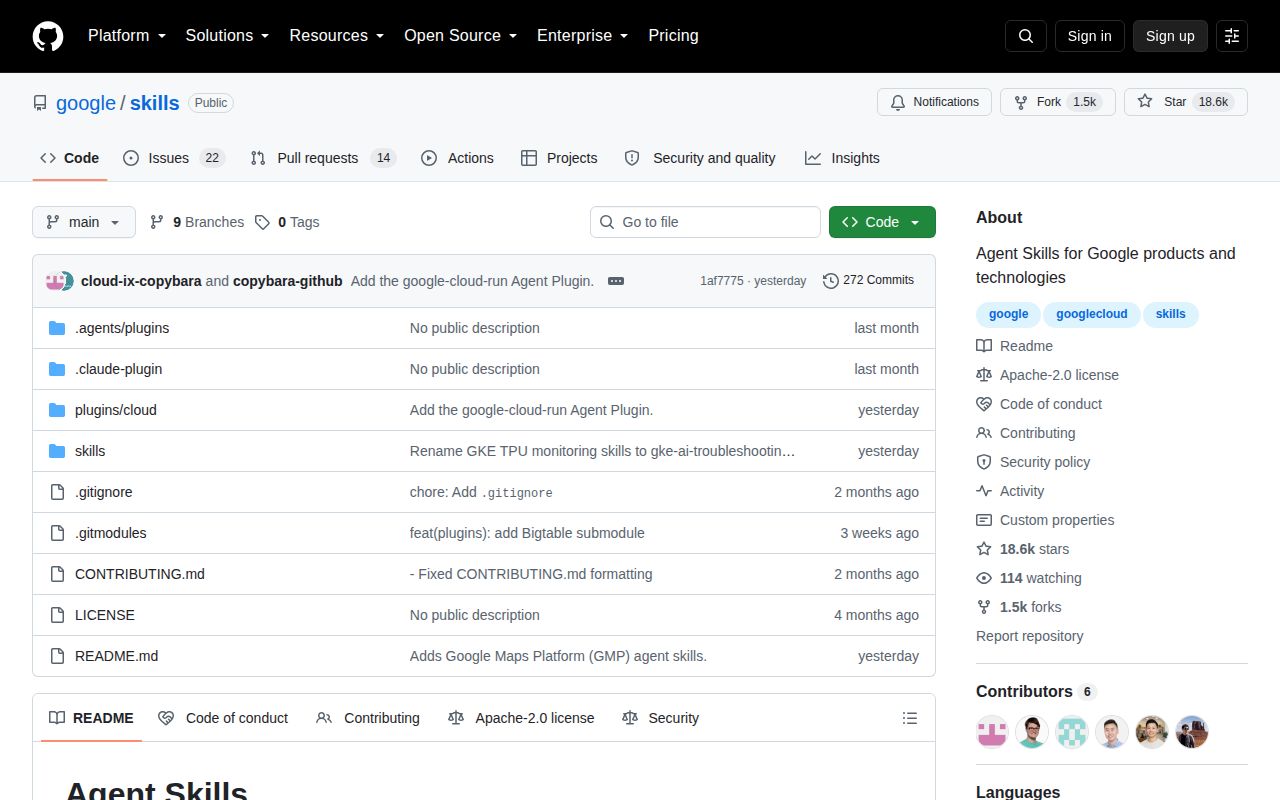
Task: Select the Code repository tab
Action: pos(70,158)
